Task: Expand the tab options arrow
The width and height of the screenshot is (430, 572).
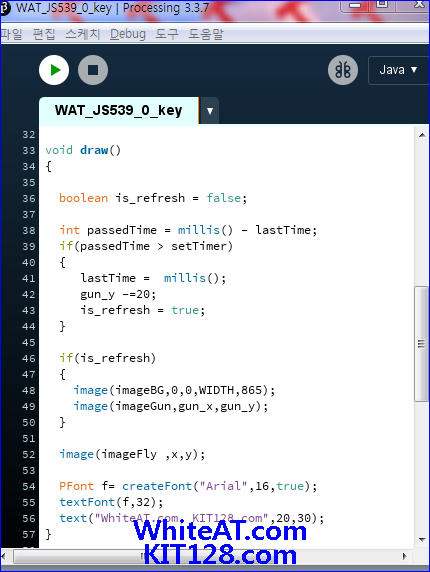Action: [210, 111]
